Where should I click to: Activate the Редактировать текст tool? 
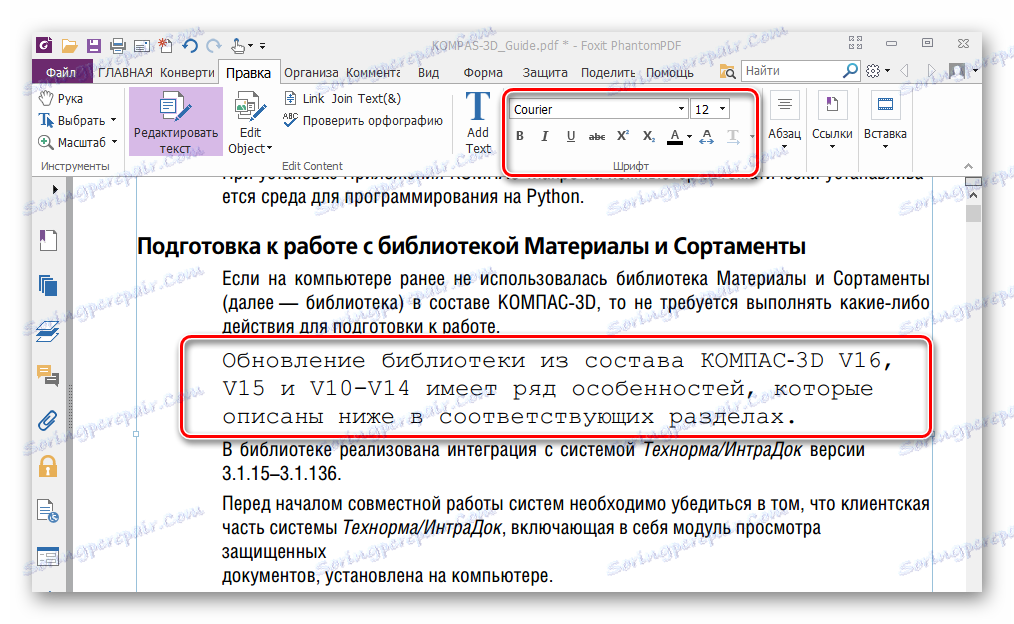coord(176,122)
